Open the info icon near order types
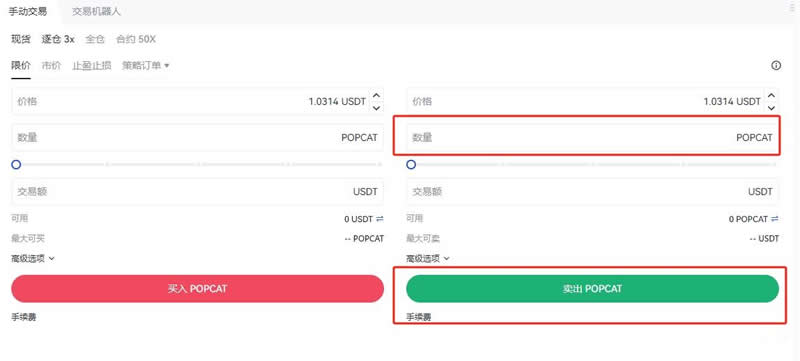This screenshot has width=800, height=361. [x=776, y=65]
